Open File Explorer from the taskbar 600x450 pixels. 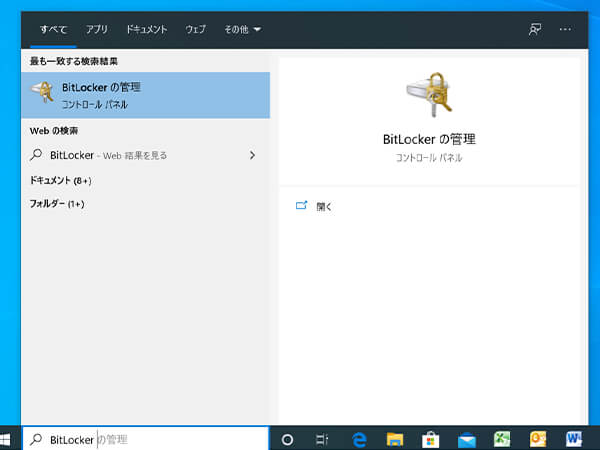click(x=395, y=440)
